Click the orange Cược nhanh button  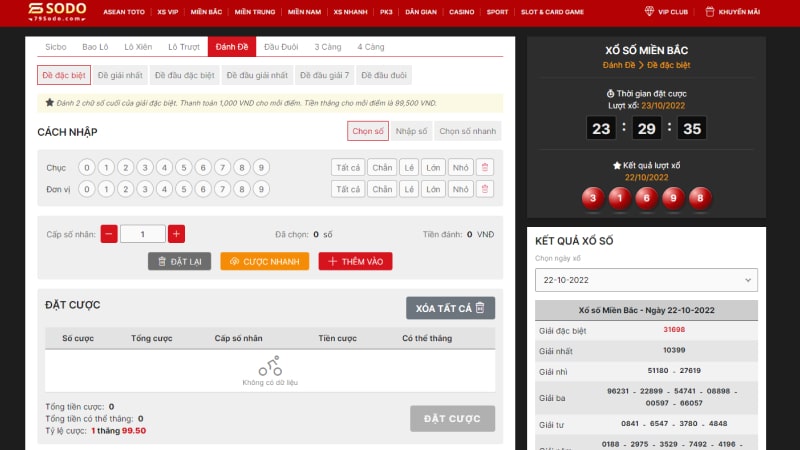coord(264,261)
